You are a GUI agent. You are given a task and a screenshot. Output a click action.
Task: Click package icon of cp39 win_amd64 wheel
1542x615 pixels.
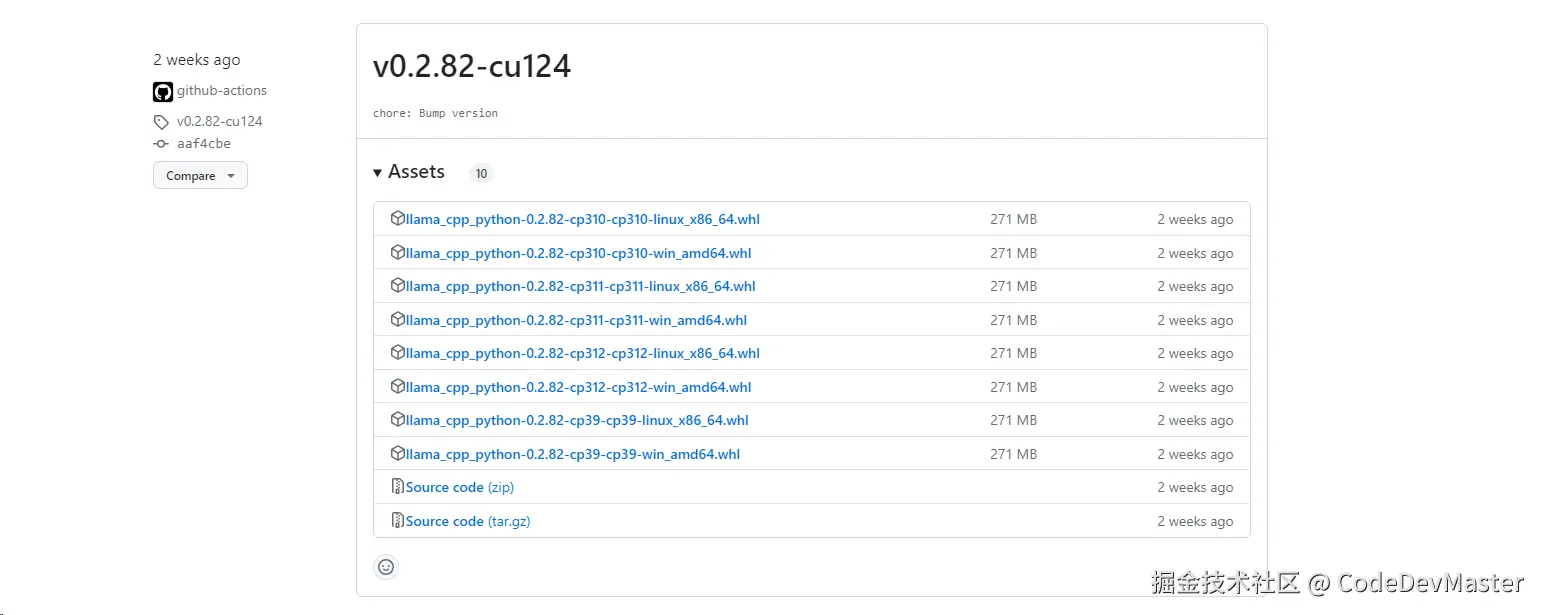(x=398, y=454)
